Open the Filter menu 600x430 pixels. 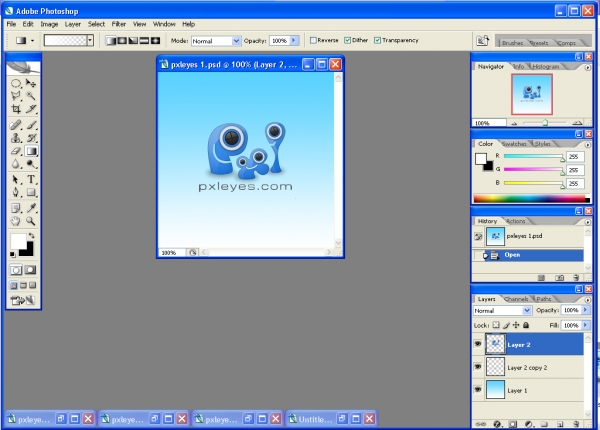(x=119, y=24)
